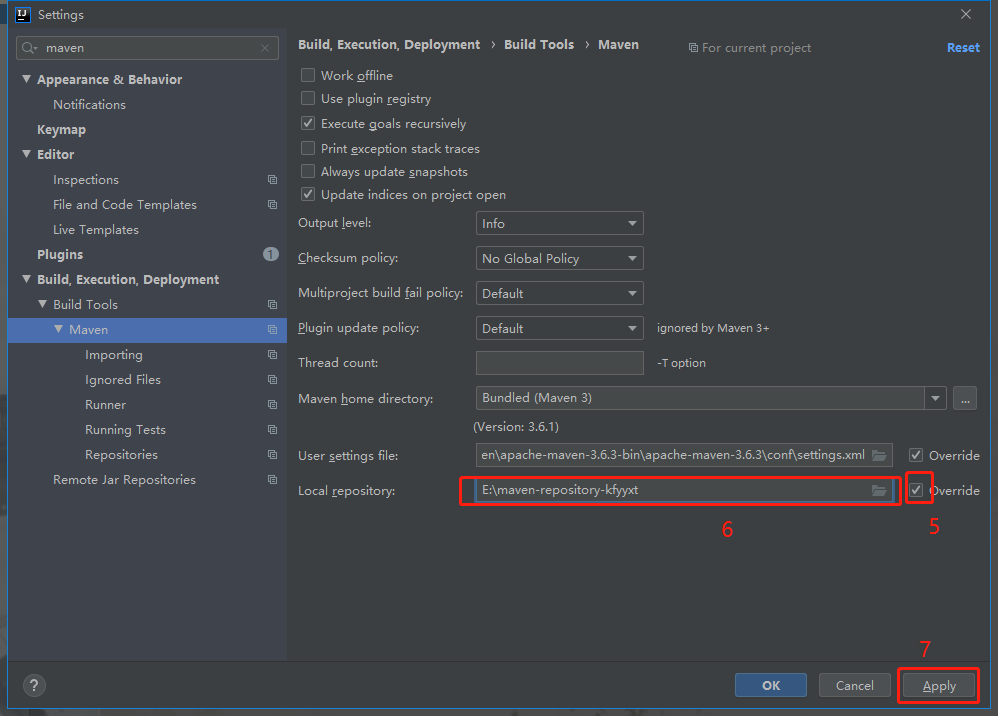This screenshot has height=716, width=998.
Task: Click project-level icon beside File and Code Templates
Action: [272, 205]
